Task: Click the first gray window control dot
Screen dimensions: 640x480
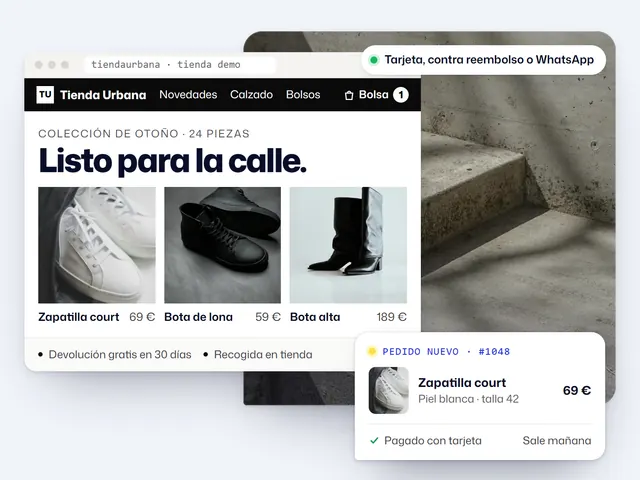Action: tap(39, 64)
